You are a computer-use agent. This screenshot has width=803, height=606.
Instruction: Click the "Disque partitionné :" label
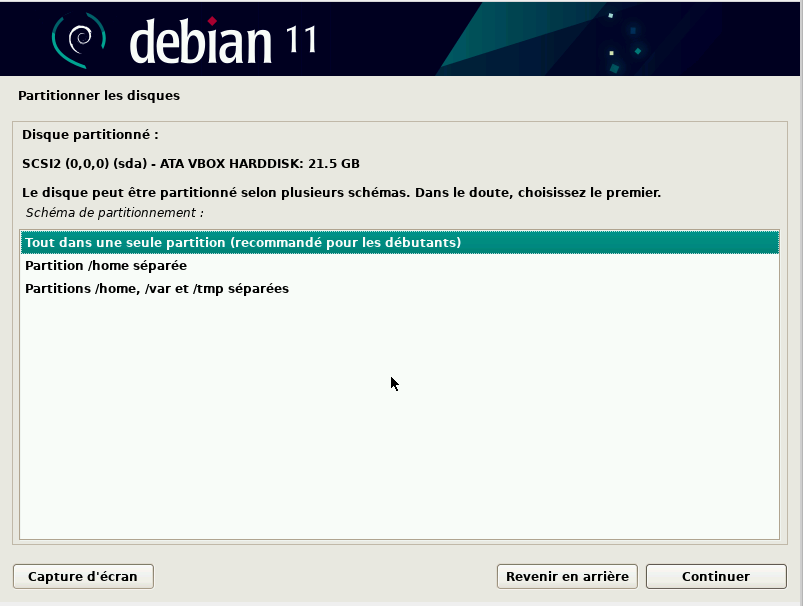coord(90,134)
